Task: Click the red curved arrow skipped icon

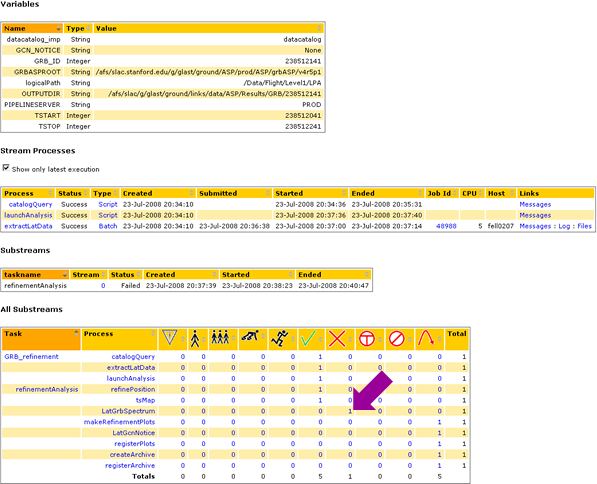Action: (x=426, y=338)
